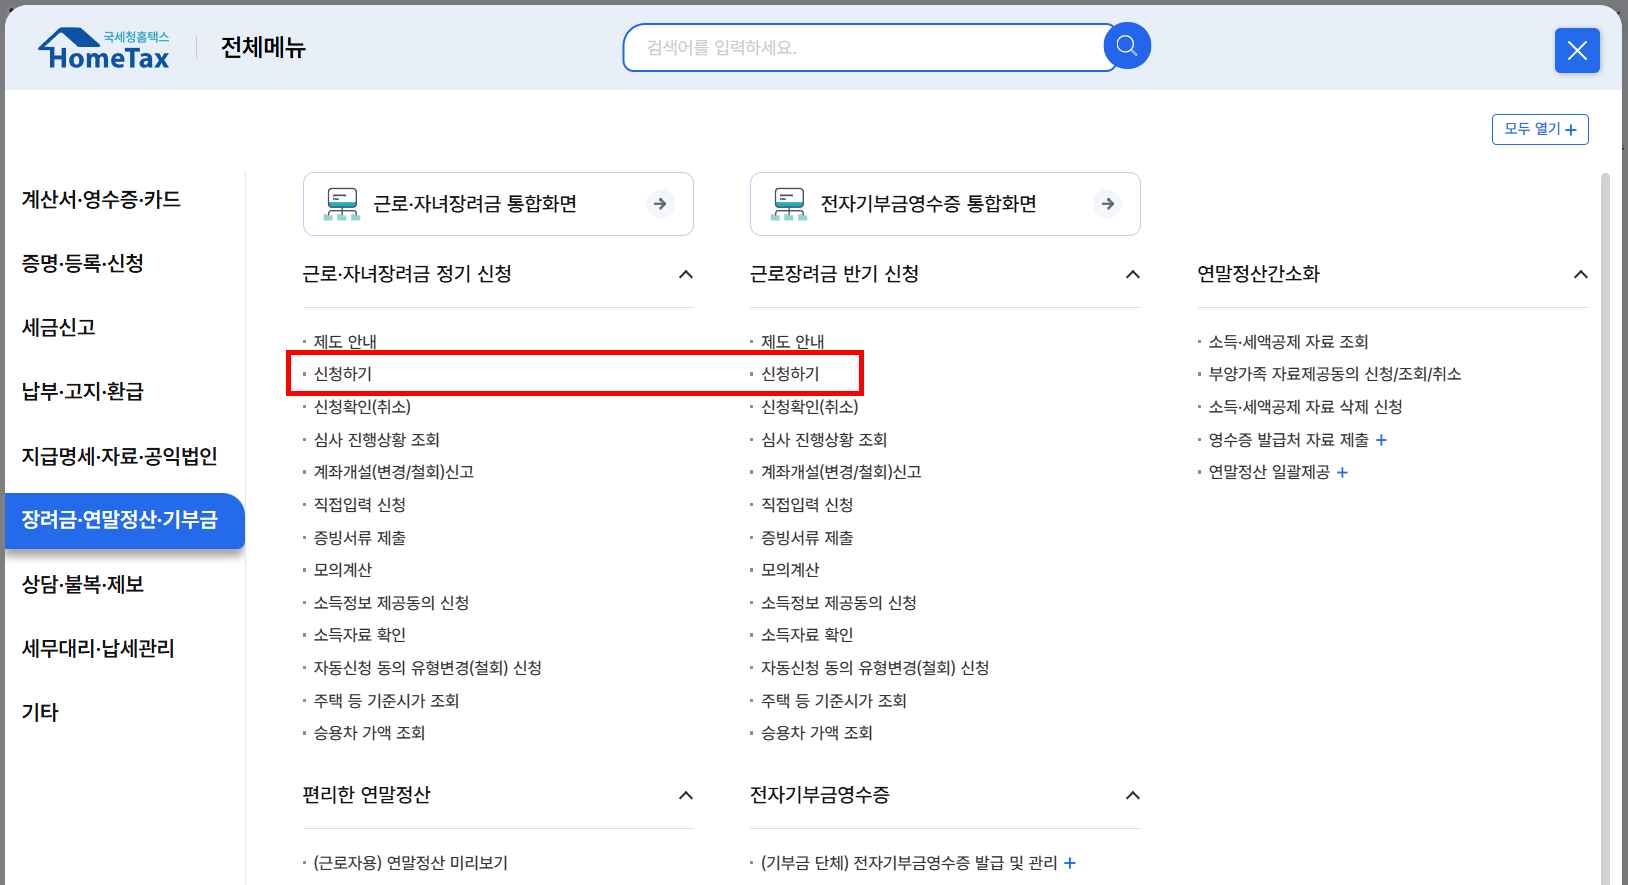This screenshot has height=885, width=1628.
Task: Open (근로자용) 연말정산 미리보기
Action: pos(411,863)
